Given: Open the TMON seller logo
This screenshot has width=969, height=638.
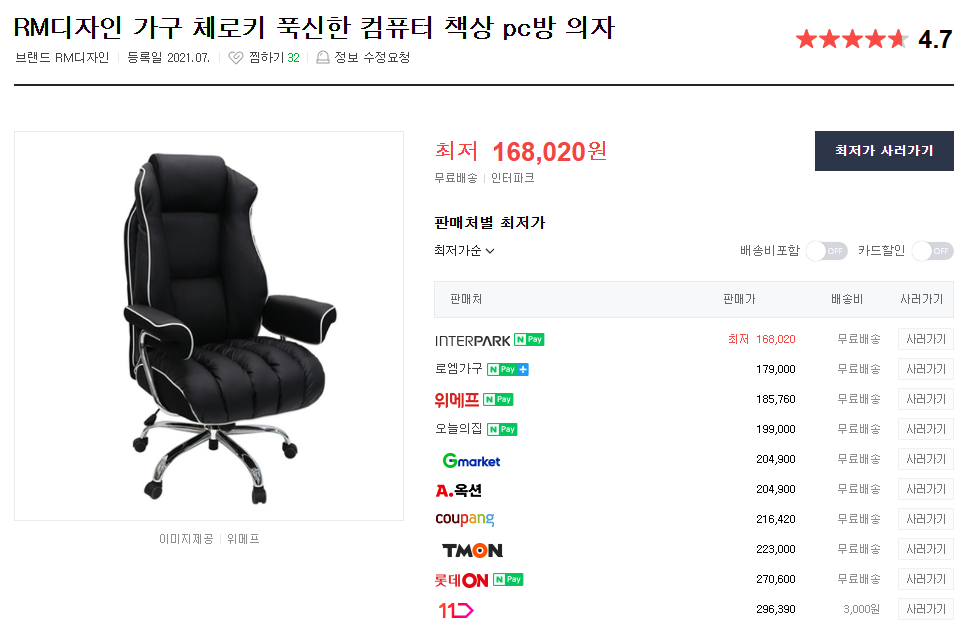Looking at the screenshot, I should (x=472, y=550).
